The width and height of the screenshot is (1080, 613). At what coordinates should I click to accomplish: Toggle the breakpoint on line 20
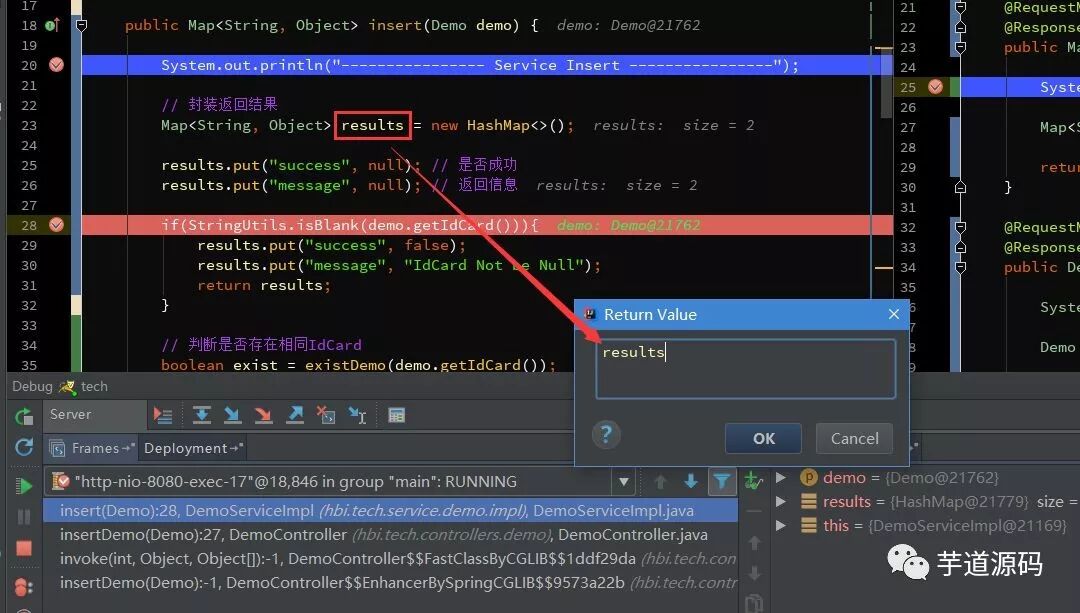pyautogui.click(x=56, y=65)
